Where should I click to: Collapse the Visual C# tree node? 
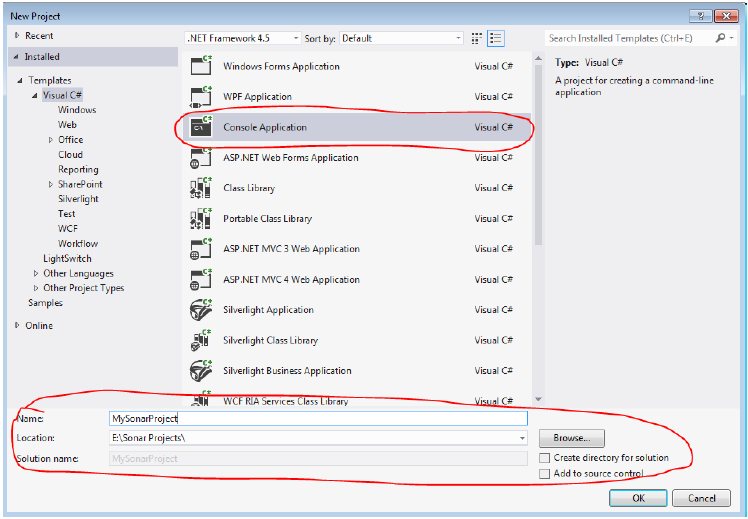[x=35, y=95]
